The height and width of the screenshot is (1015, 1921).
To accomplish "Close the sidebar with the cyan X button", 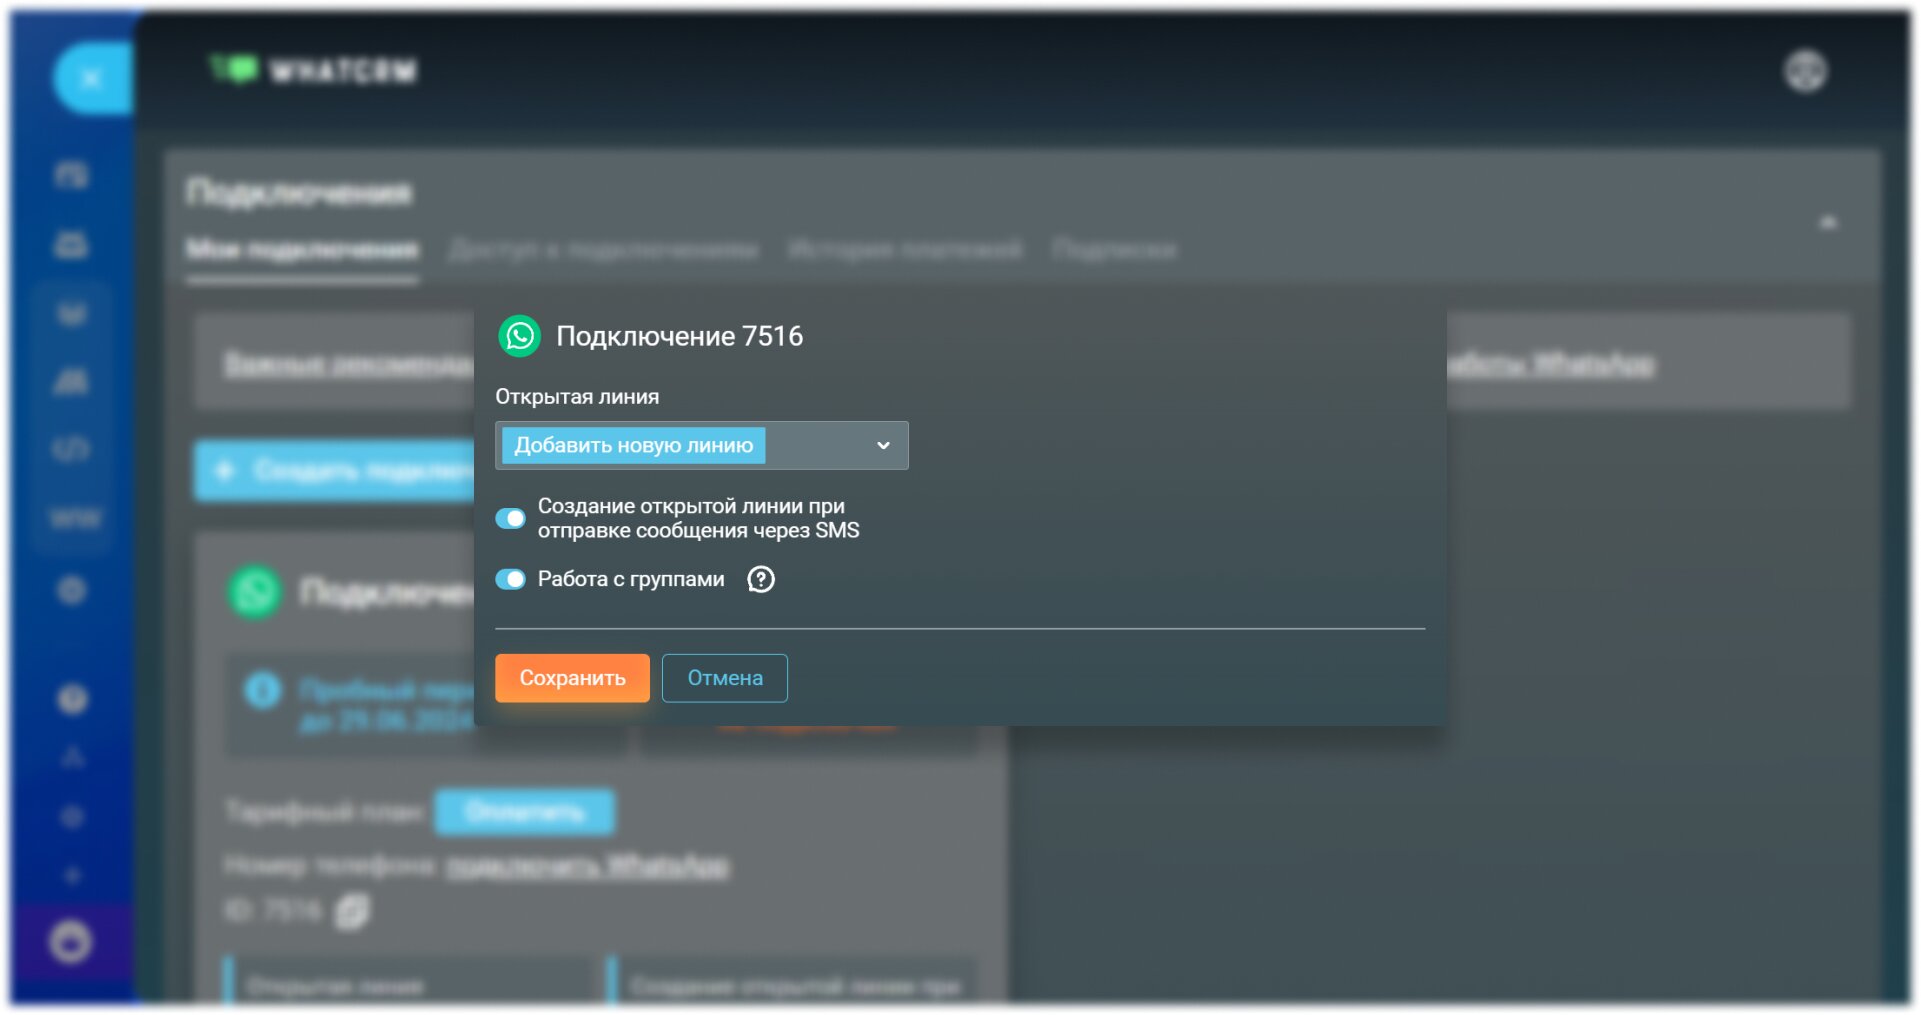I will click(92, 78).
